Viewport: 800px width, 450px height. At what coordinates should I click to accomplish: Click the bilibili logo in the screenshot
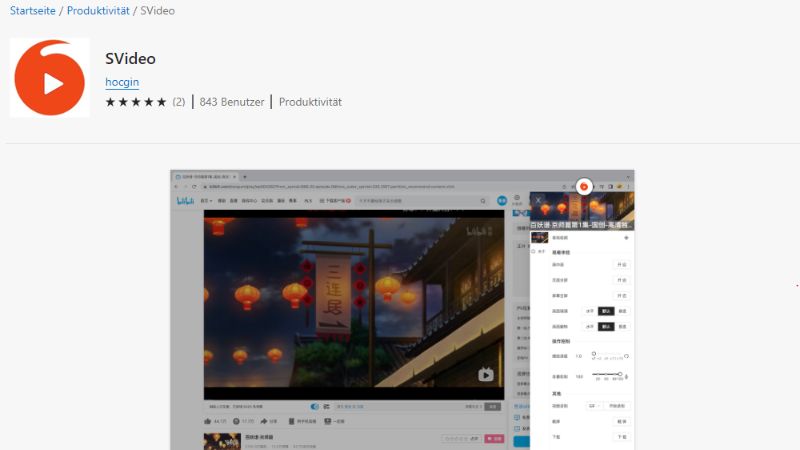[x=185, y=201]
